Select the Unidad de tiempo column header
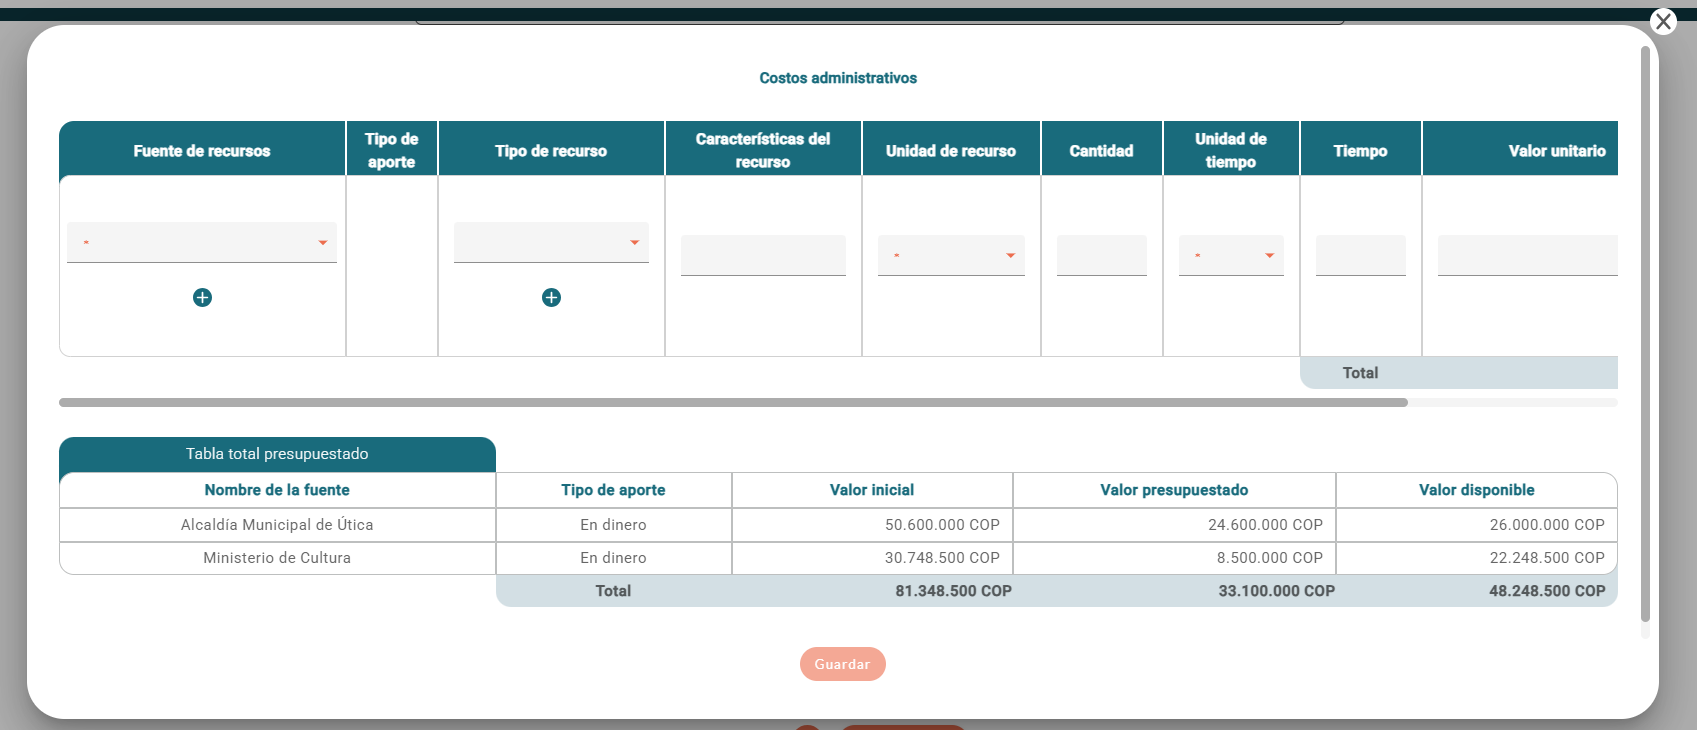1697x730 pixels. [x=1231, y=150]
